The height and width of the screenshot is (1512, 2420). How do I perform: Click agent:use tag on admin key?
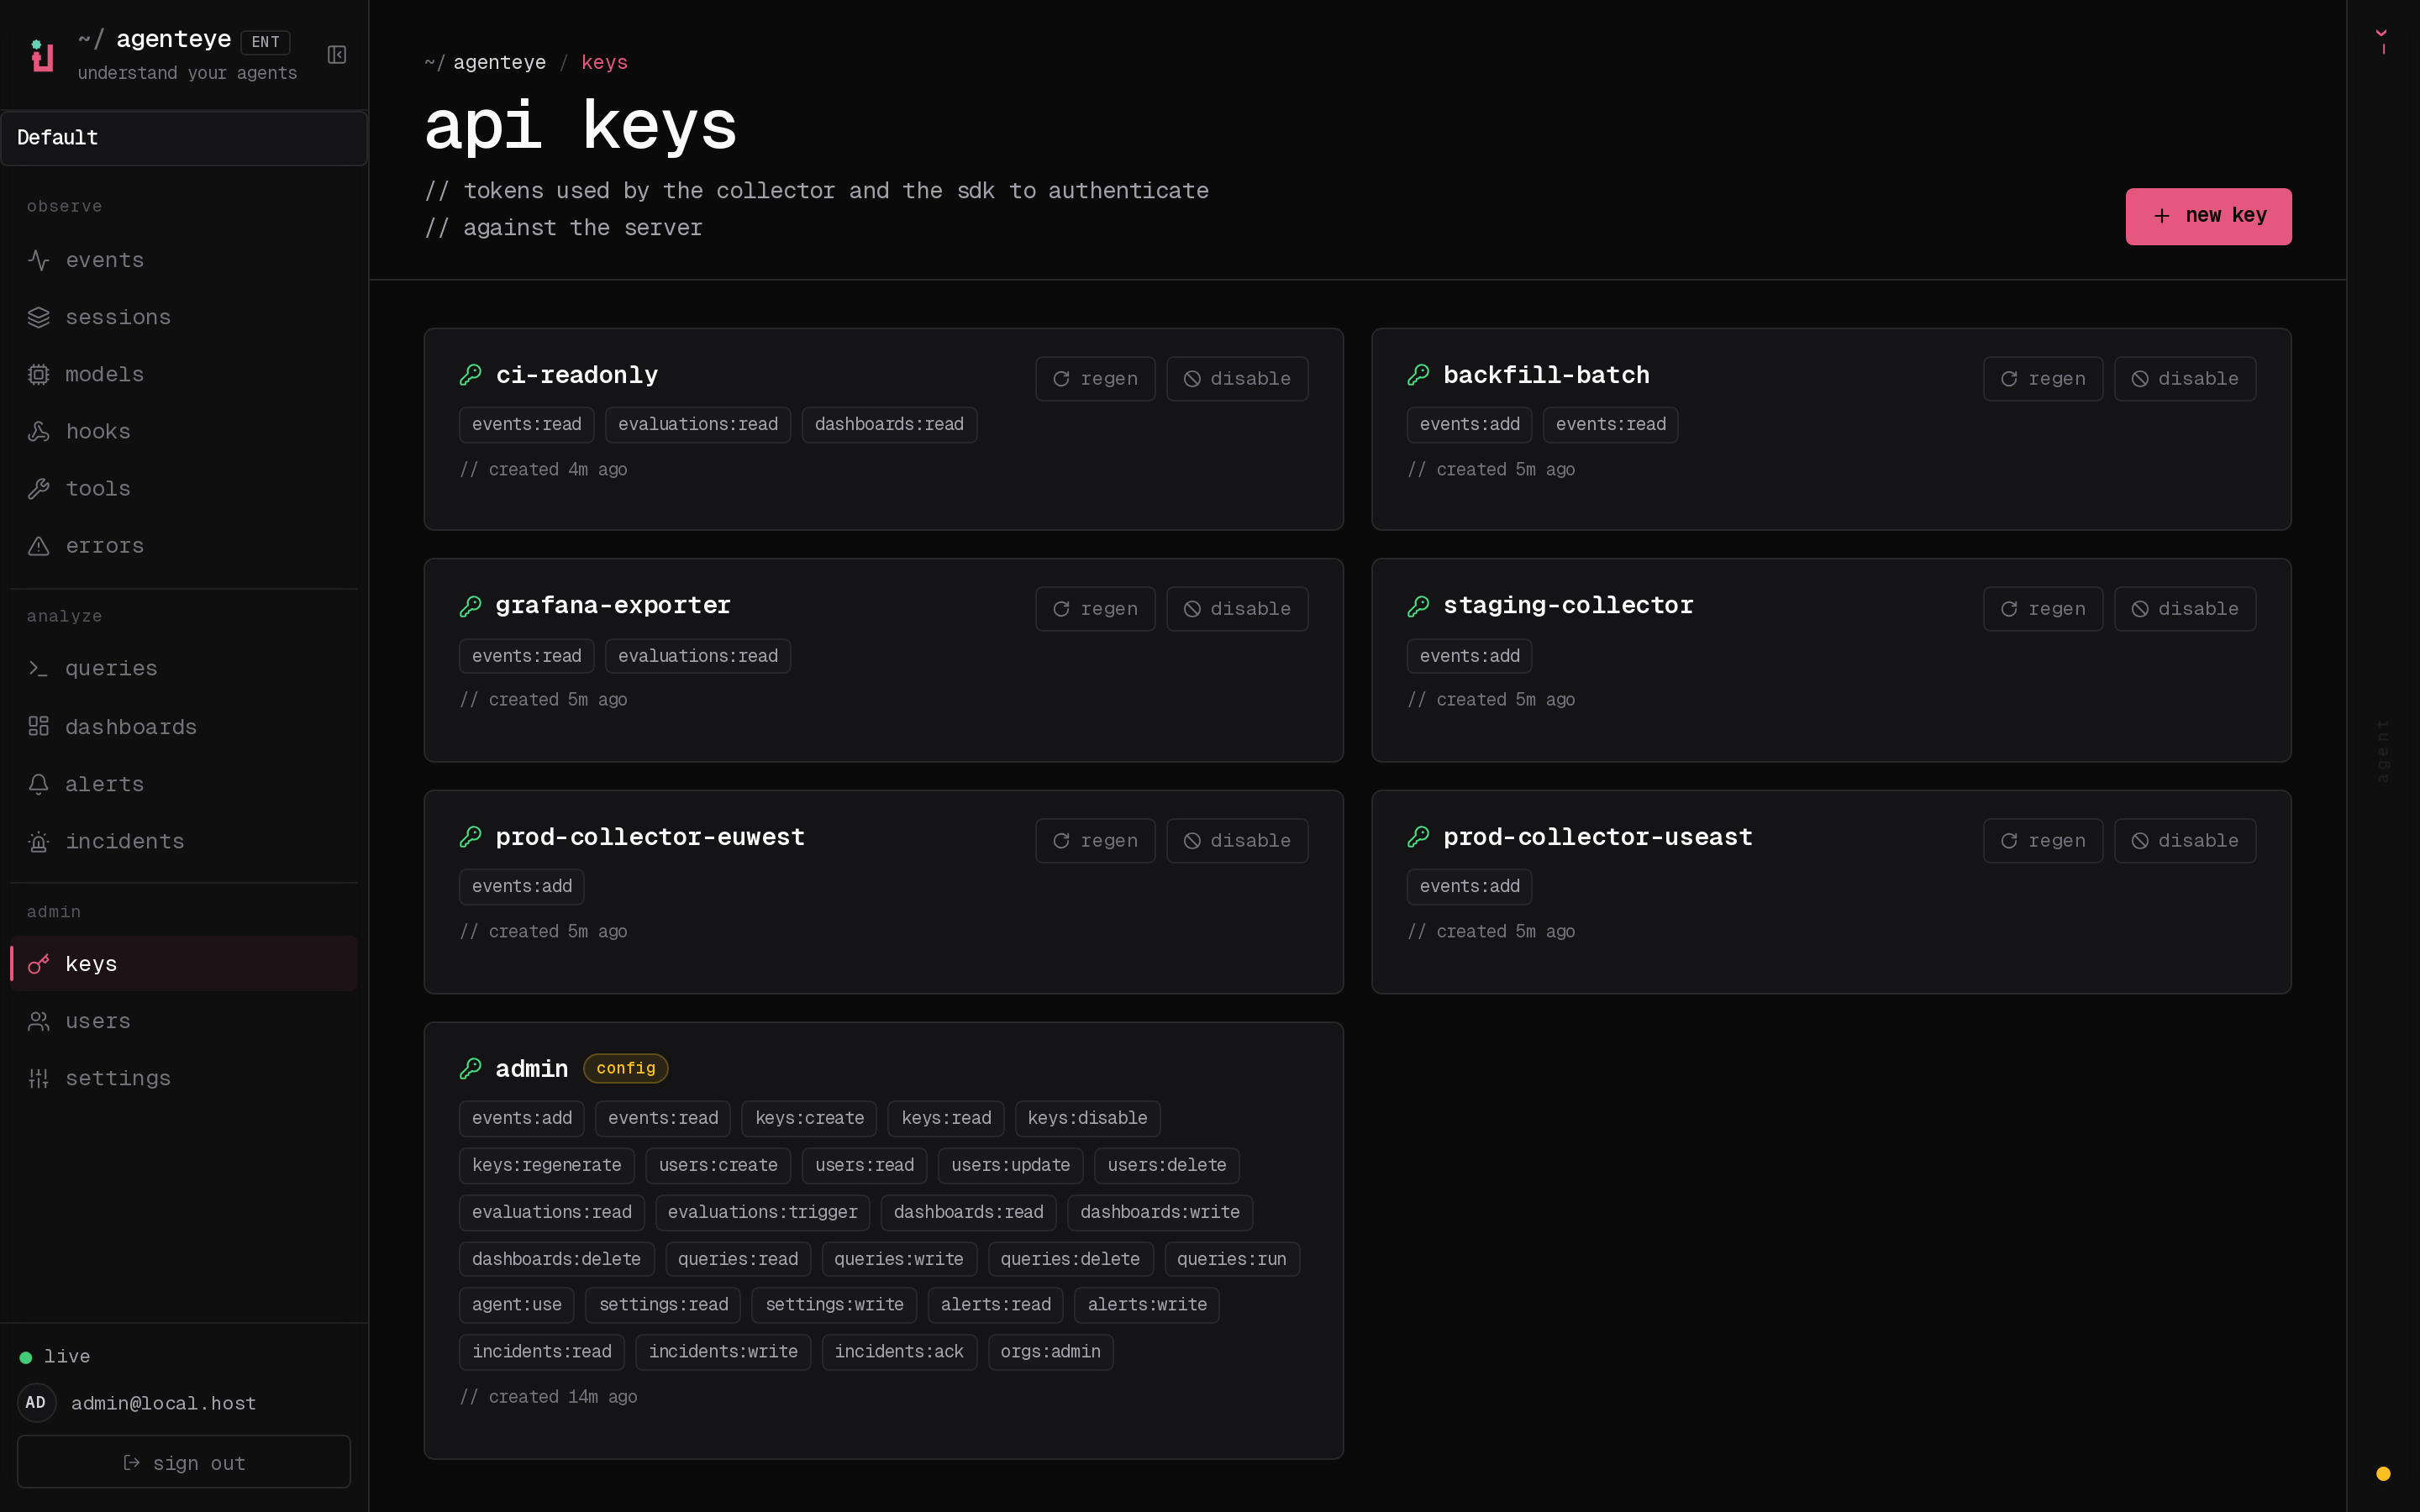(x=517, y=1305)
